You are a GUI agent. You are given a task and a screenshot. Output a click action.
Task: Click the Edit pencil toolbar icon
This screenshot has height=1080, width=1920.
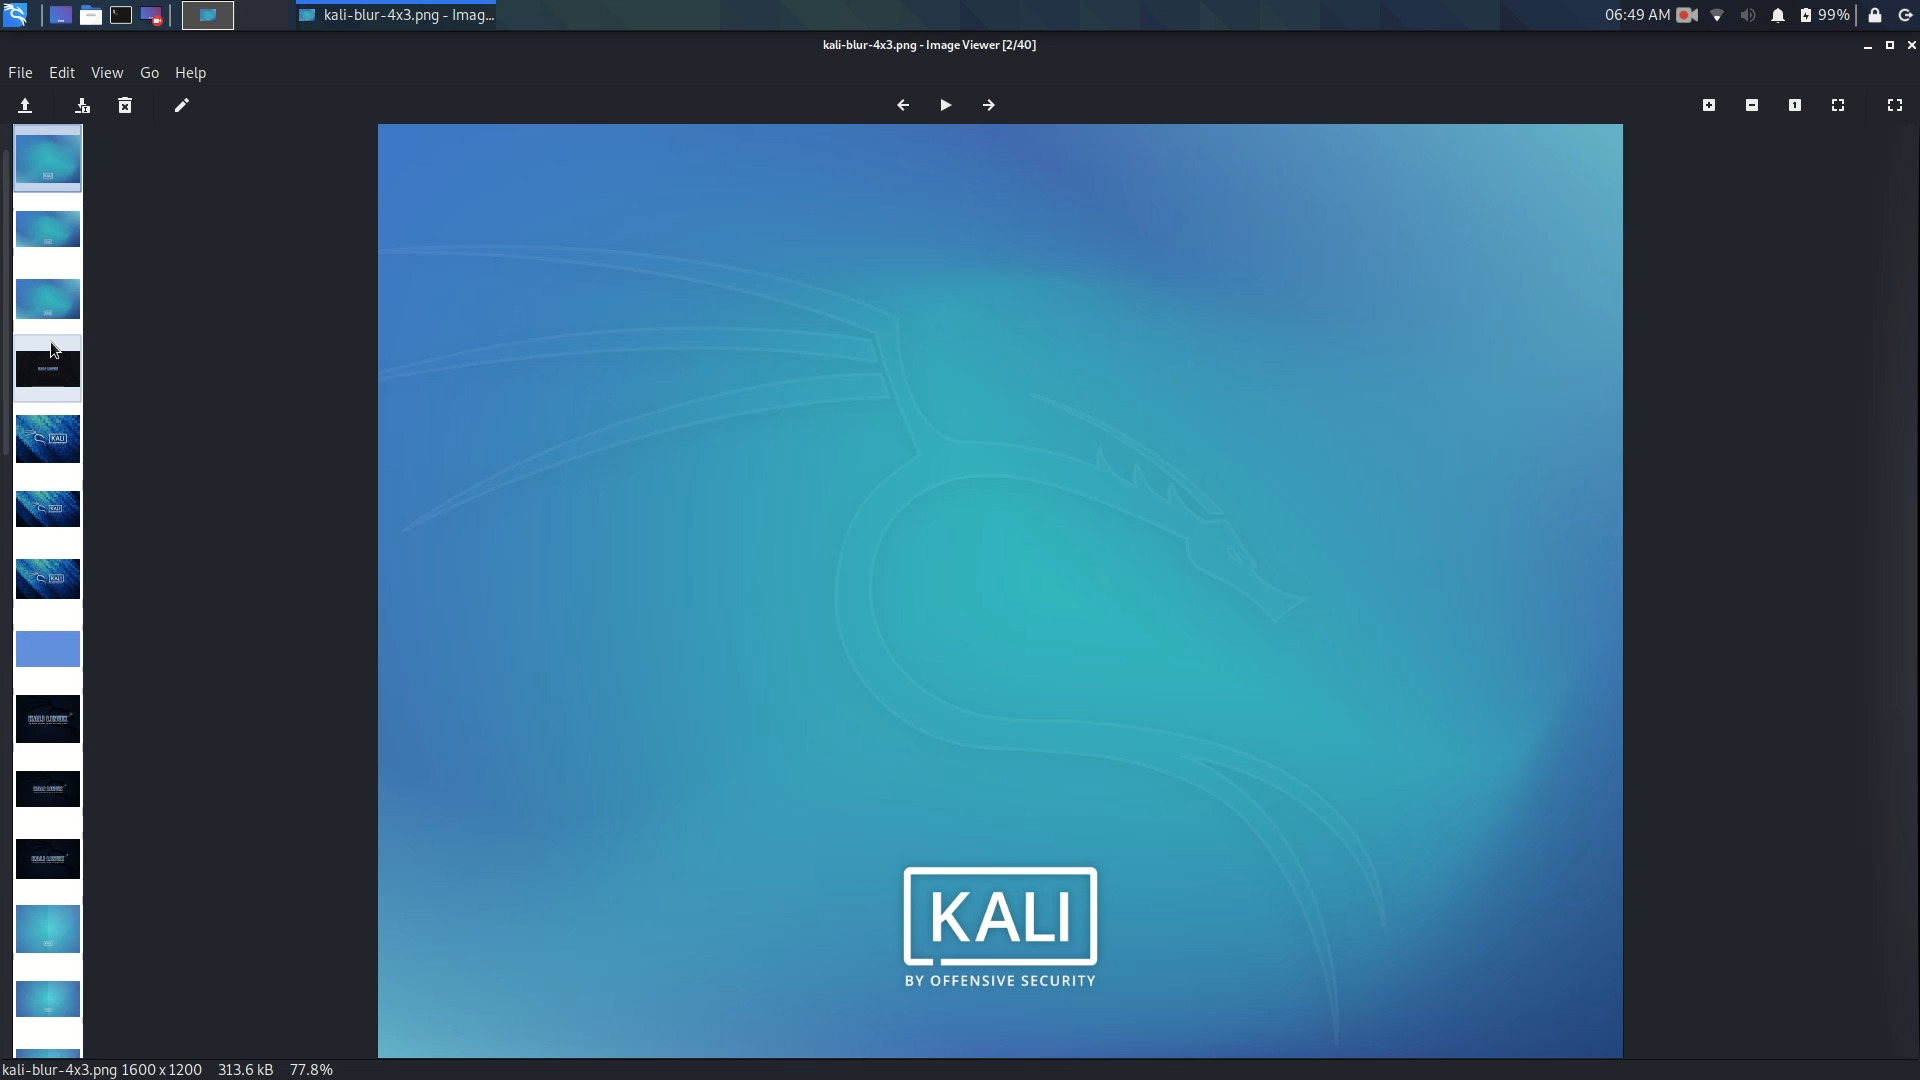[x=181, y=105]
